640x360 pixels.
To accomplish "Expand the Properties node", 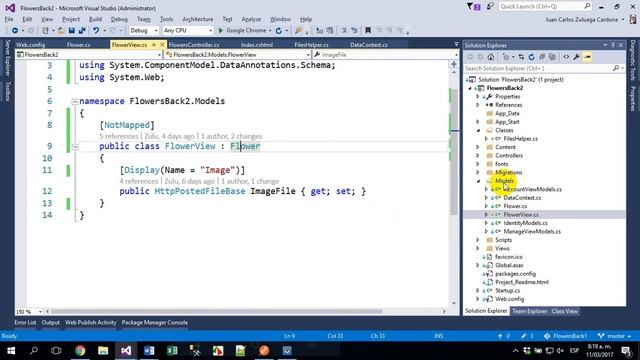I will tap(478, 97).
